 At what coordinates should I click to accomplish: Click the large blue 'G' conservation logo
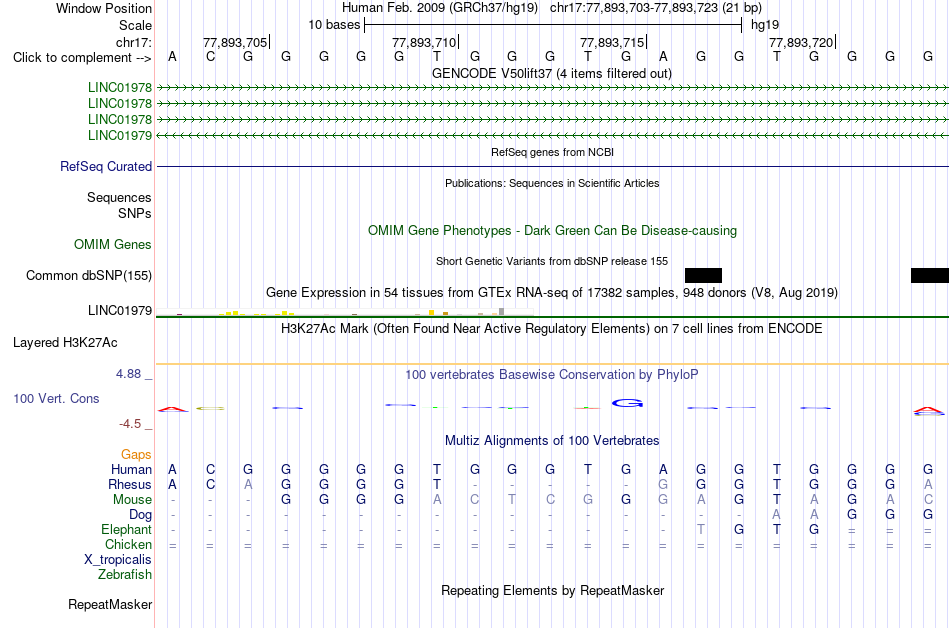click(627, 403)
